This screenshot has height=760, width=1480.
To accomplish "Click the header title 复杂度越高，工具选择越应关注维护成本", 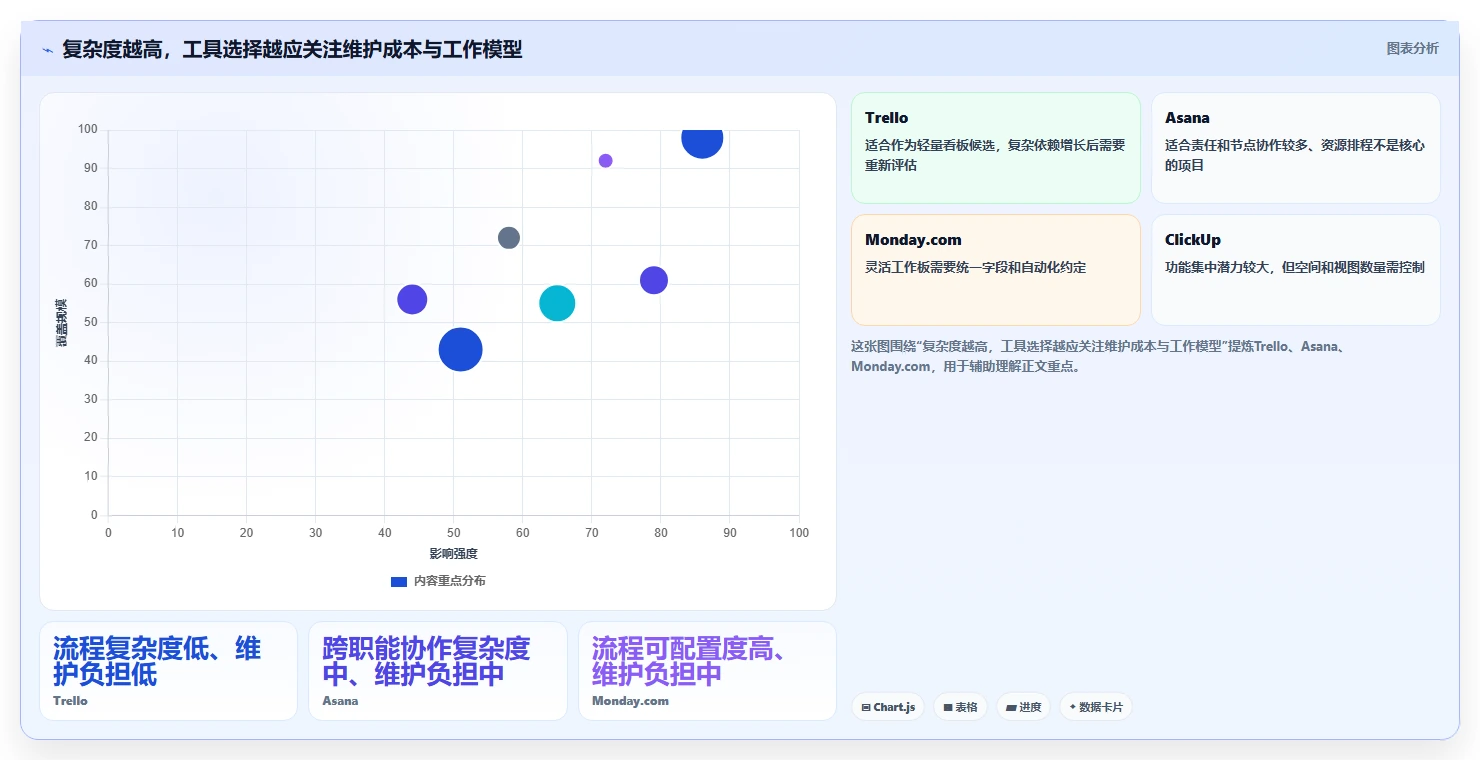I will point(292,49).
